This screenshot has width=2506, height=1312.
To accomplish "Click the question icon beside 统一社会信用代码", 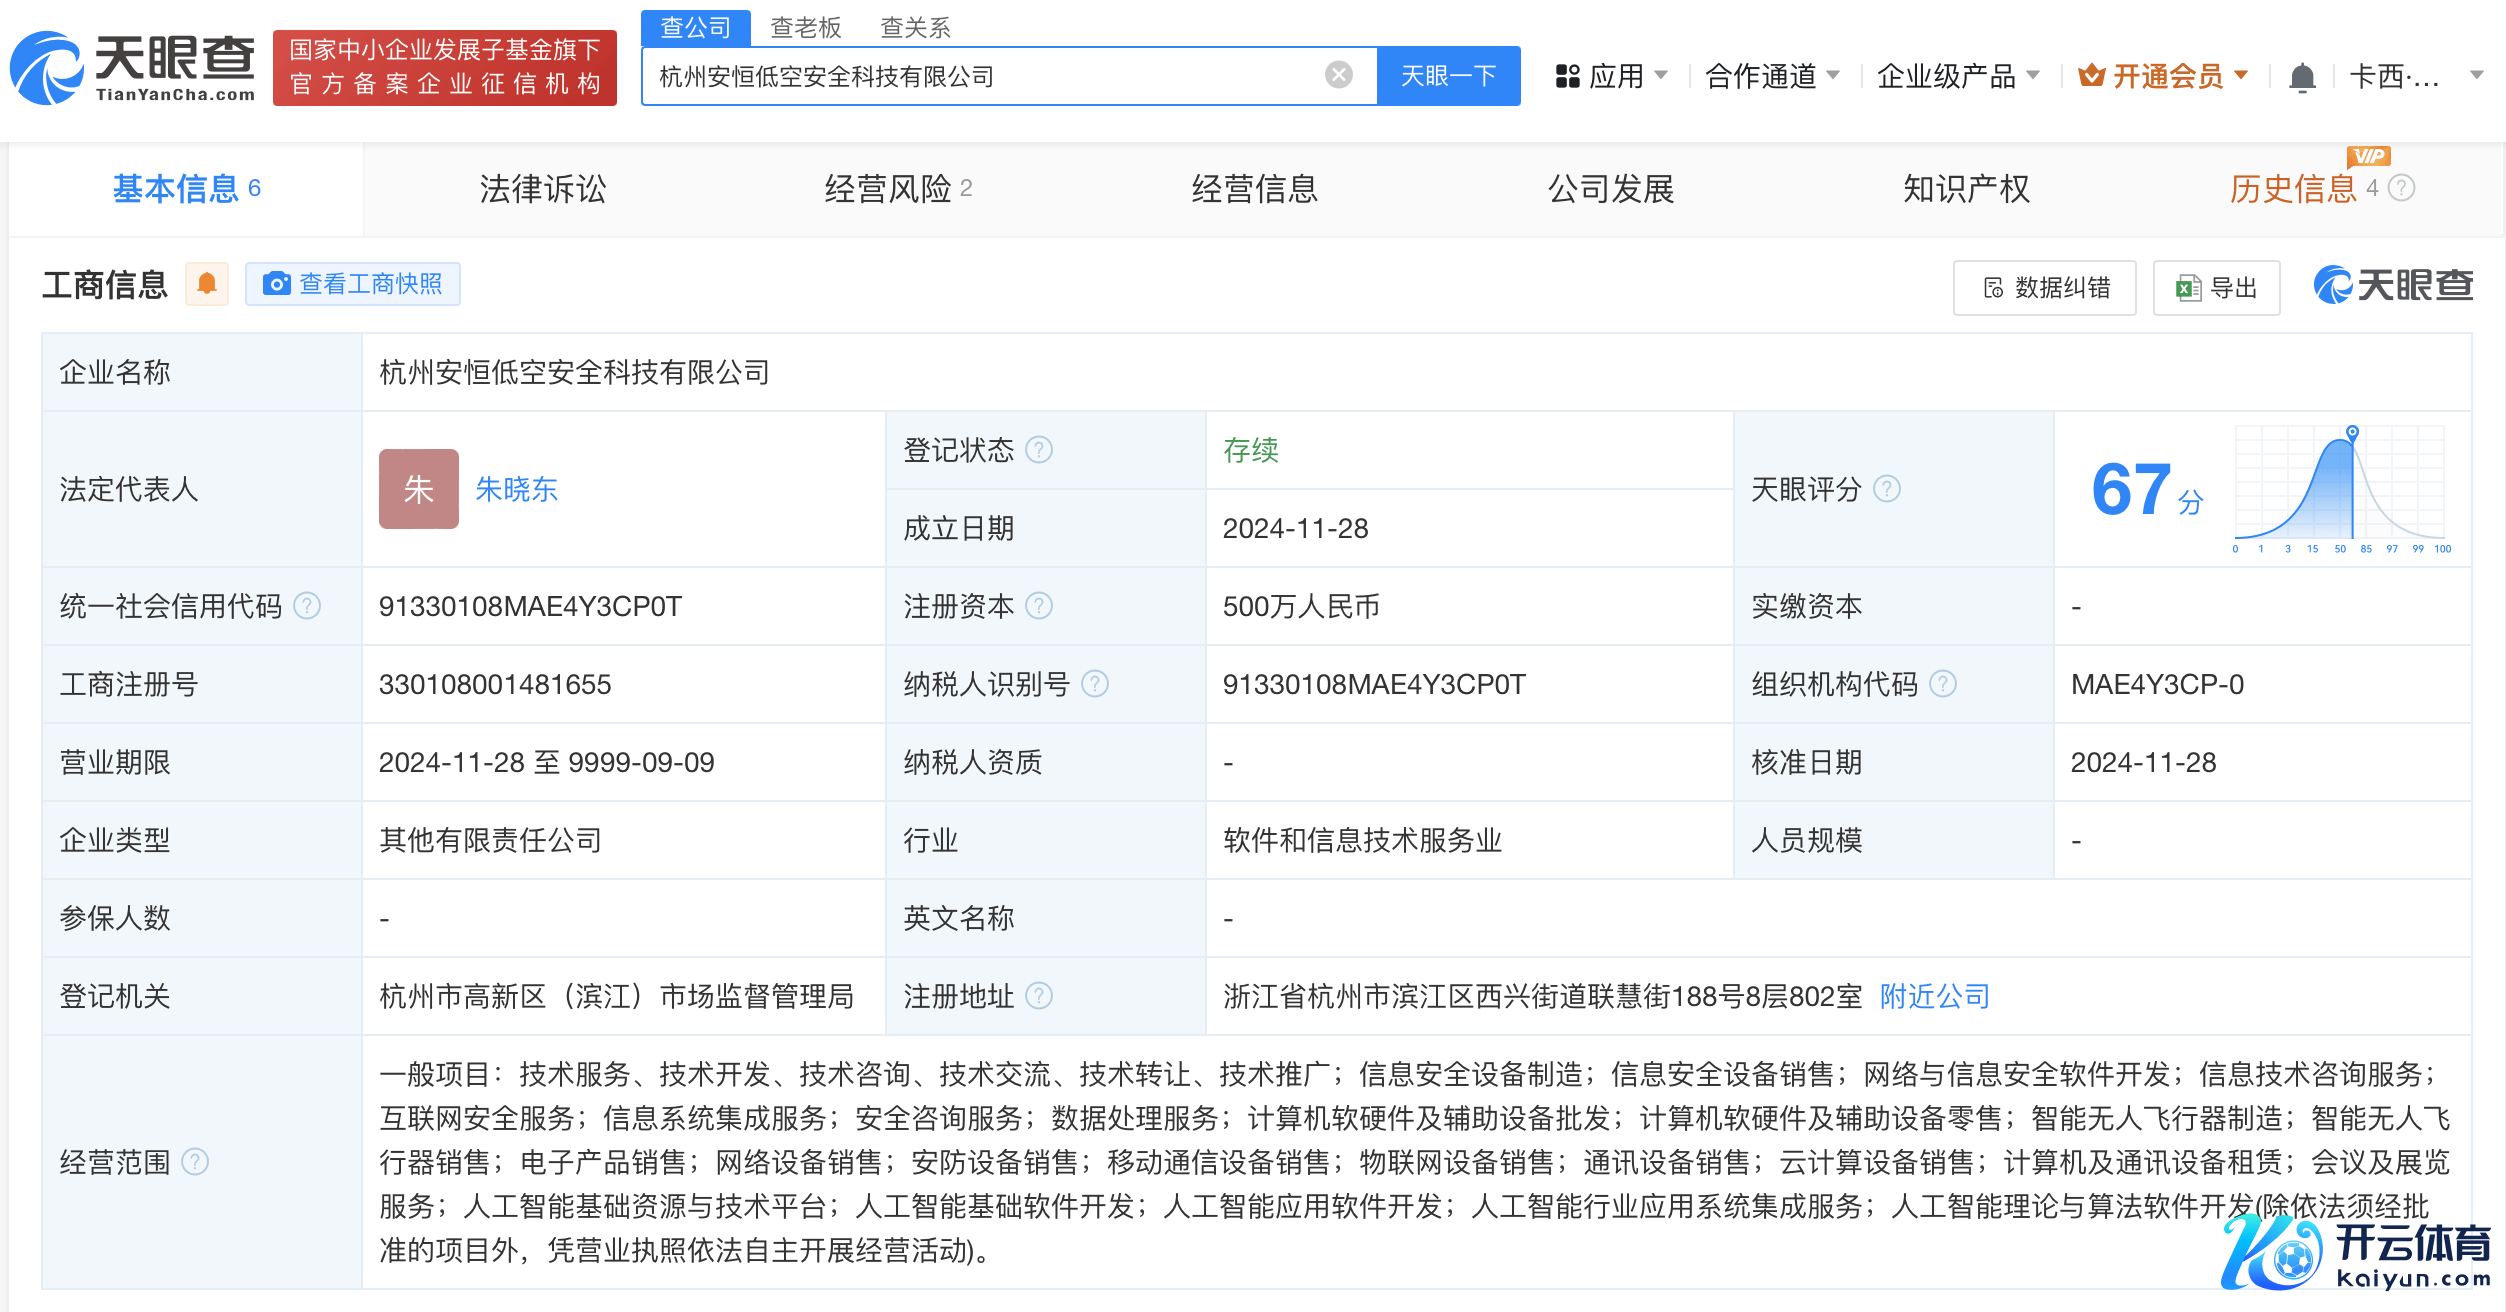I will [308, 606].
